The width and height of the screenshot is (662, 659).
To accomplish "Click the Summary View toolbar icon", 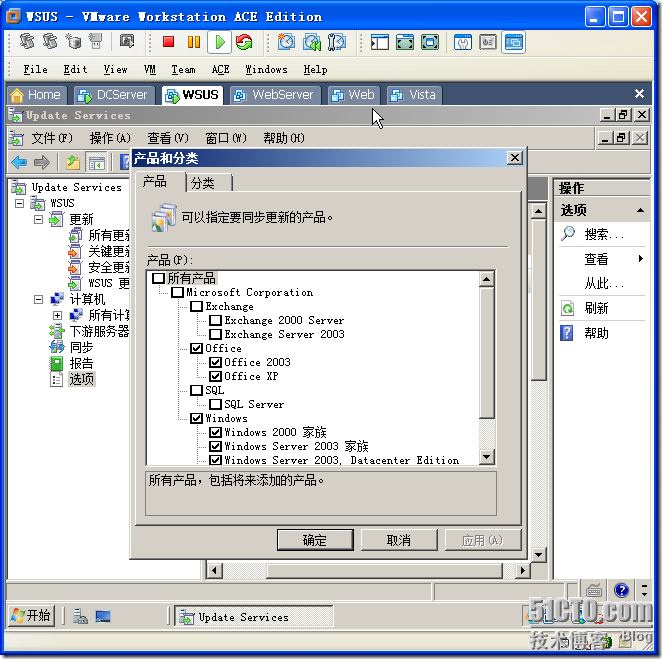I will (463, 42).
